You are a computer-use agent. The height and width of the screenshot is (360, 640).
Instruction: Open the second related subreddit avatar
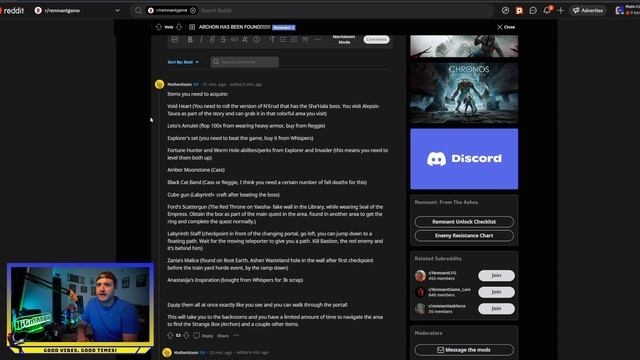[x=420, y=292]
